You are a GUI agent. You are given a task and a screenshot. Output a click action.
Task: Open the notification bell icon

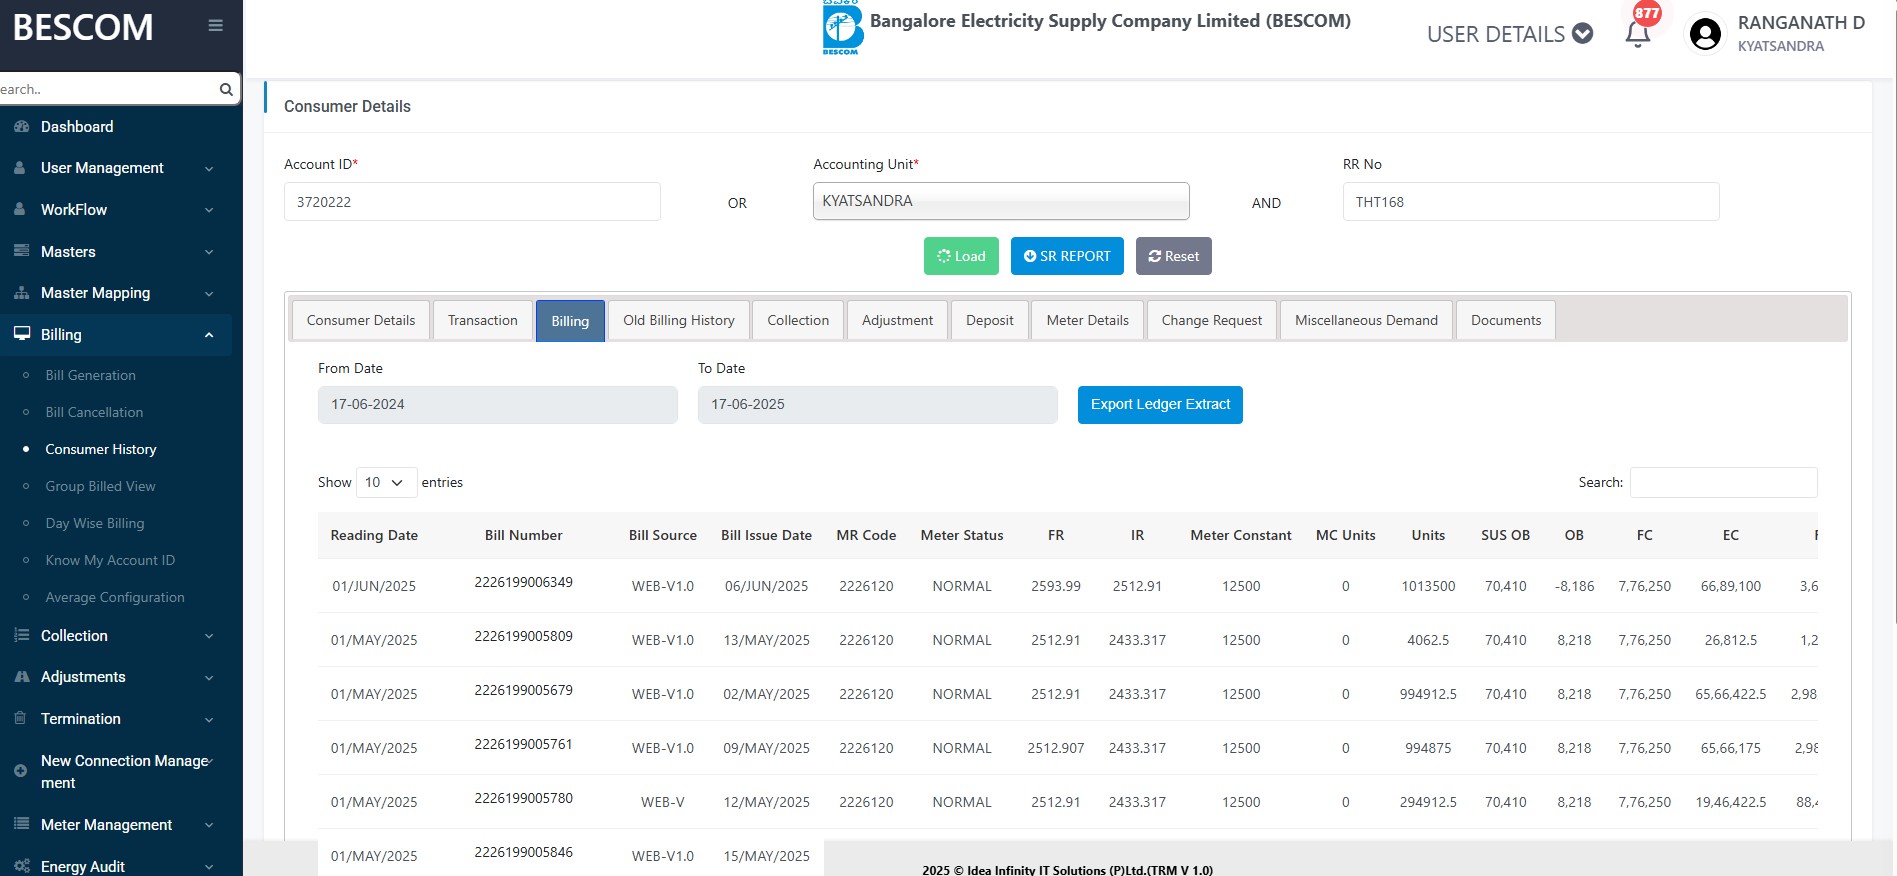(1637, 34)
